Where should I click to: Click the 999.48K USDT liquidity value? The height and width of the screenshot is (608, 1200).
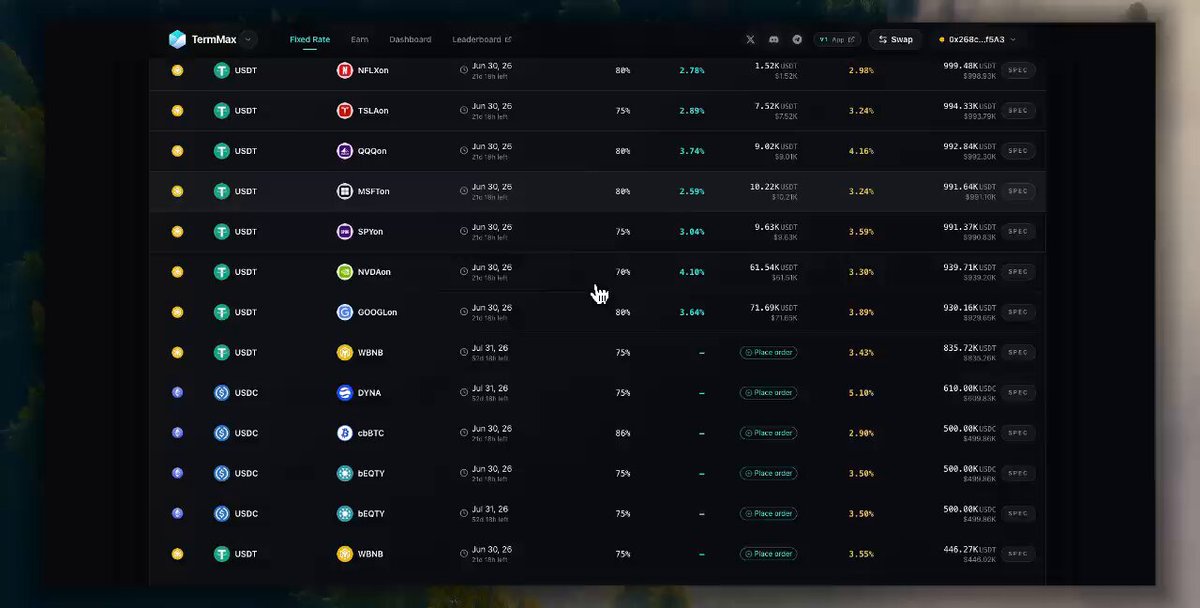(969, 66)
